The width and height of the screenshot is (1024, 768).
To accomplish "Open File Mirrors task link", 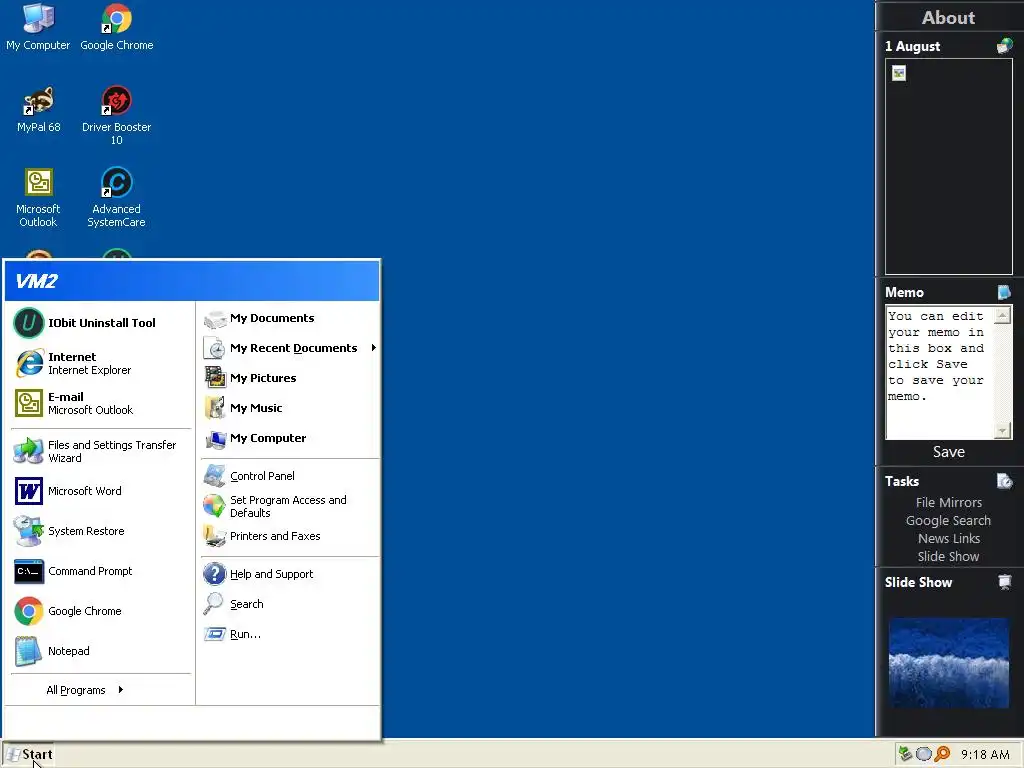I will [x=948, y=502].
